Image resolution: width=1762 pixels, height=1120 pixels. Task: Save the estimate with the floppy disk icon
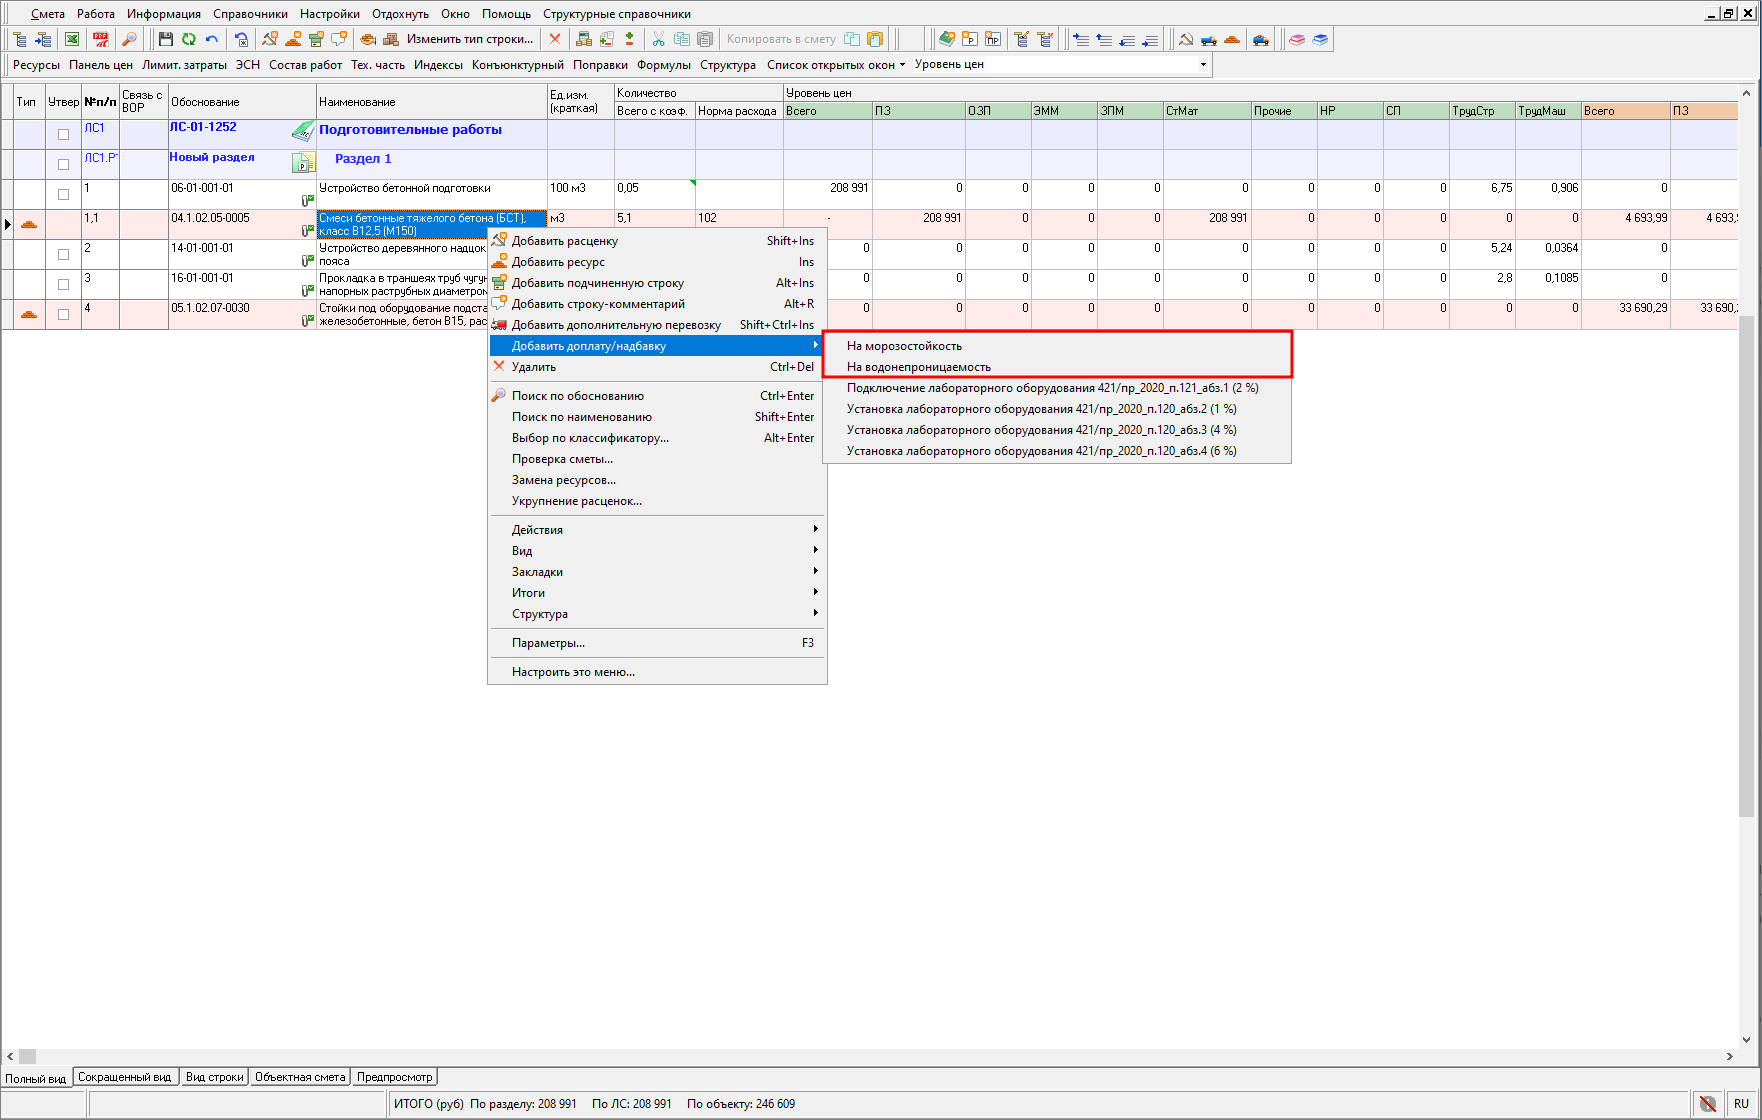point(166,39)
